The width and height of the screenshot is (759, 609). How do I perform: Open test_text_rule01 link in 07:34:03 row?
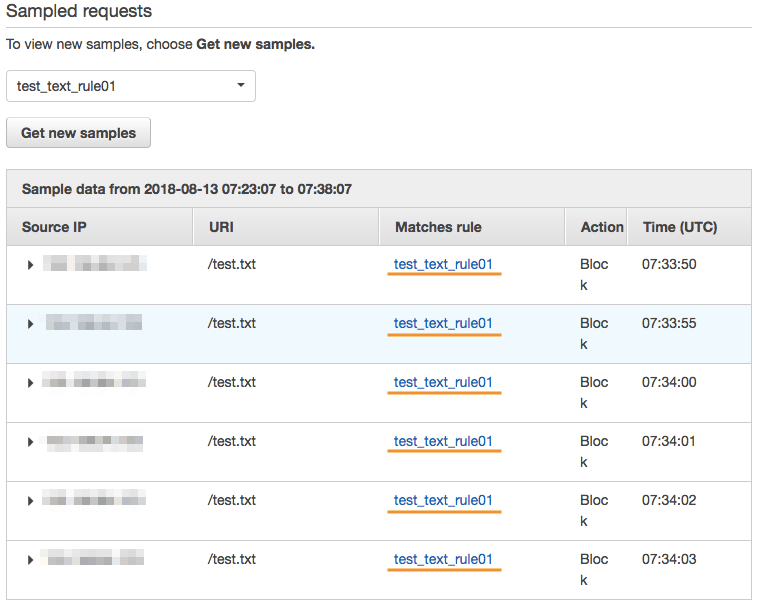pos(443,560)
